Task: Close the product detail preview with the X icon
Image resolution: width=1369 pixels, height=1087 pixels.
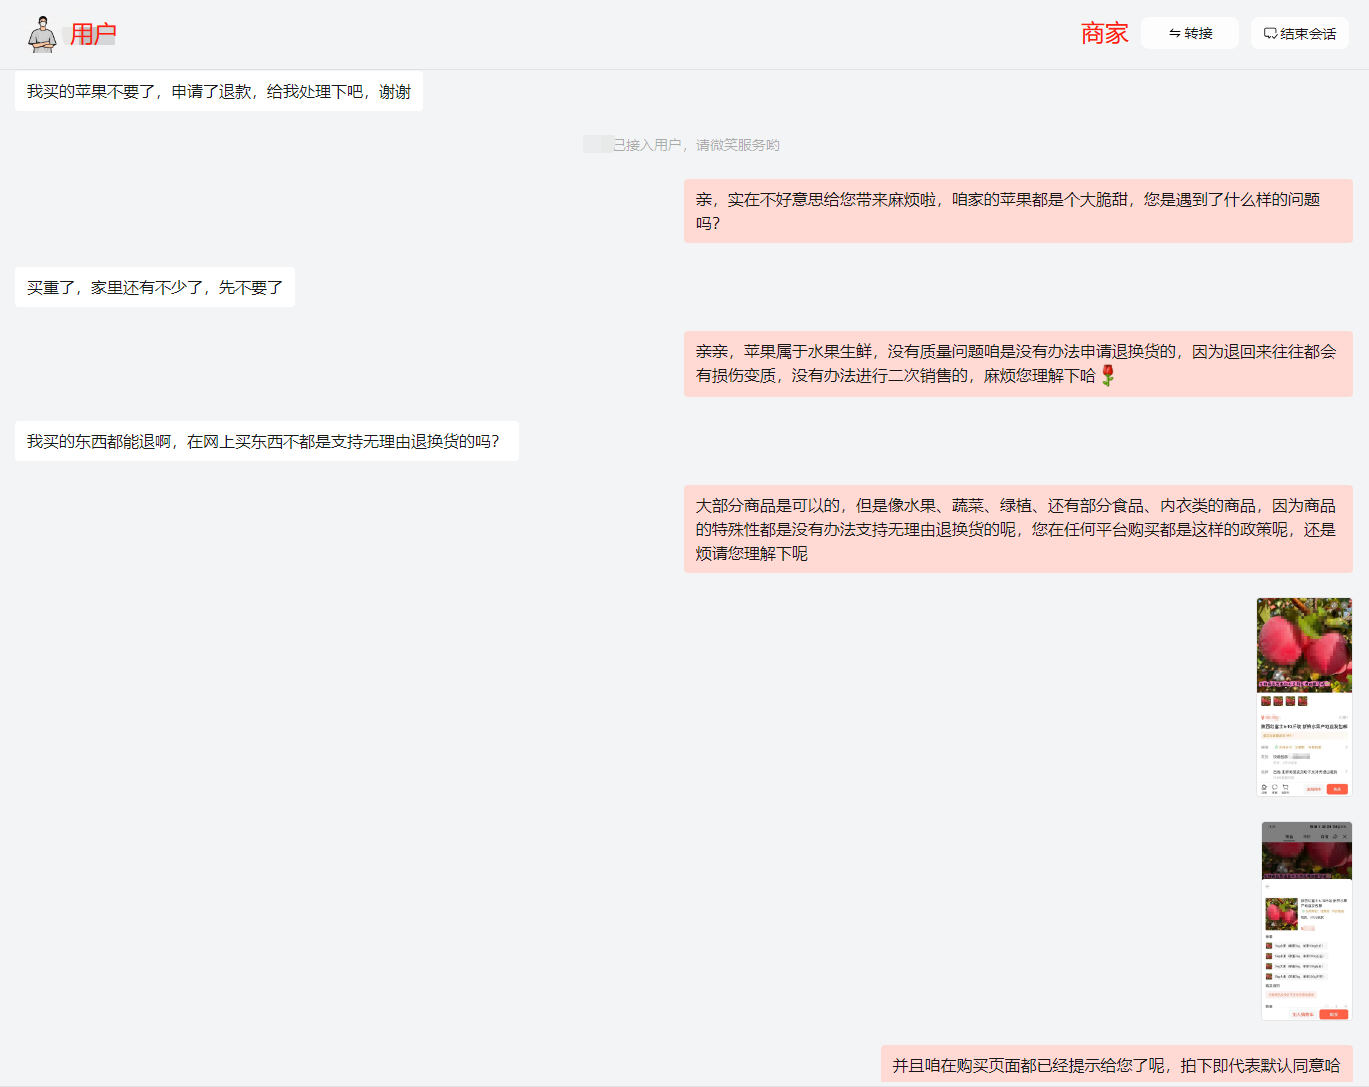Action: pyautogui.click(x=1345, y=837)
